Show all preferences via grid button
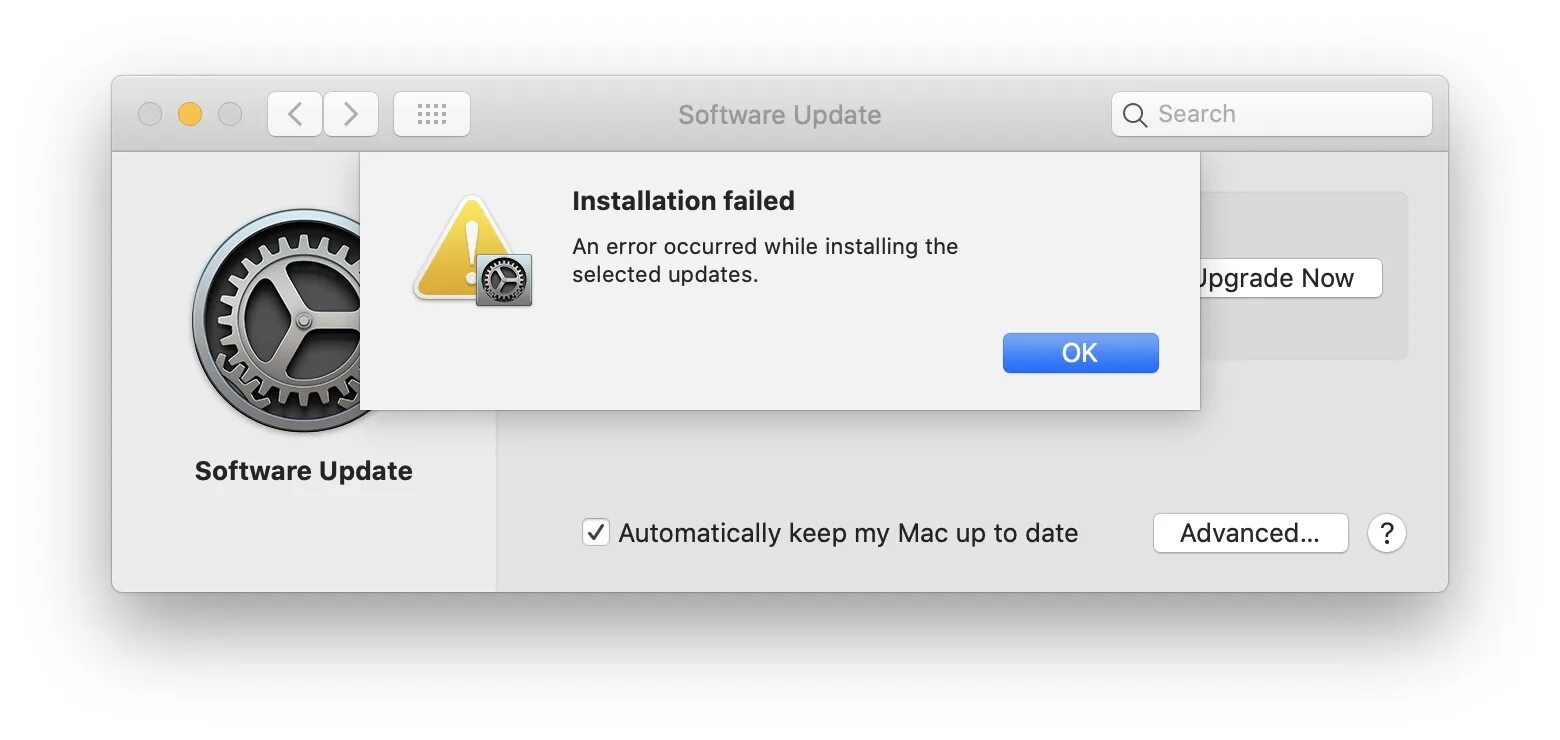The height and width of the screenshot is (740, 1560). pos(431,114)
